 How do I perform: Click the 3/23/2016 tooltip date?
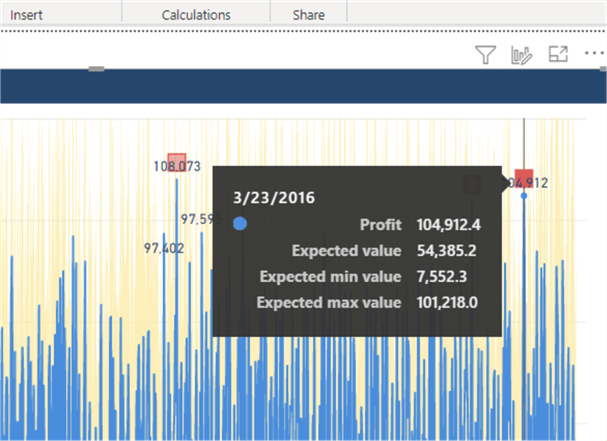point(274,198)
